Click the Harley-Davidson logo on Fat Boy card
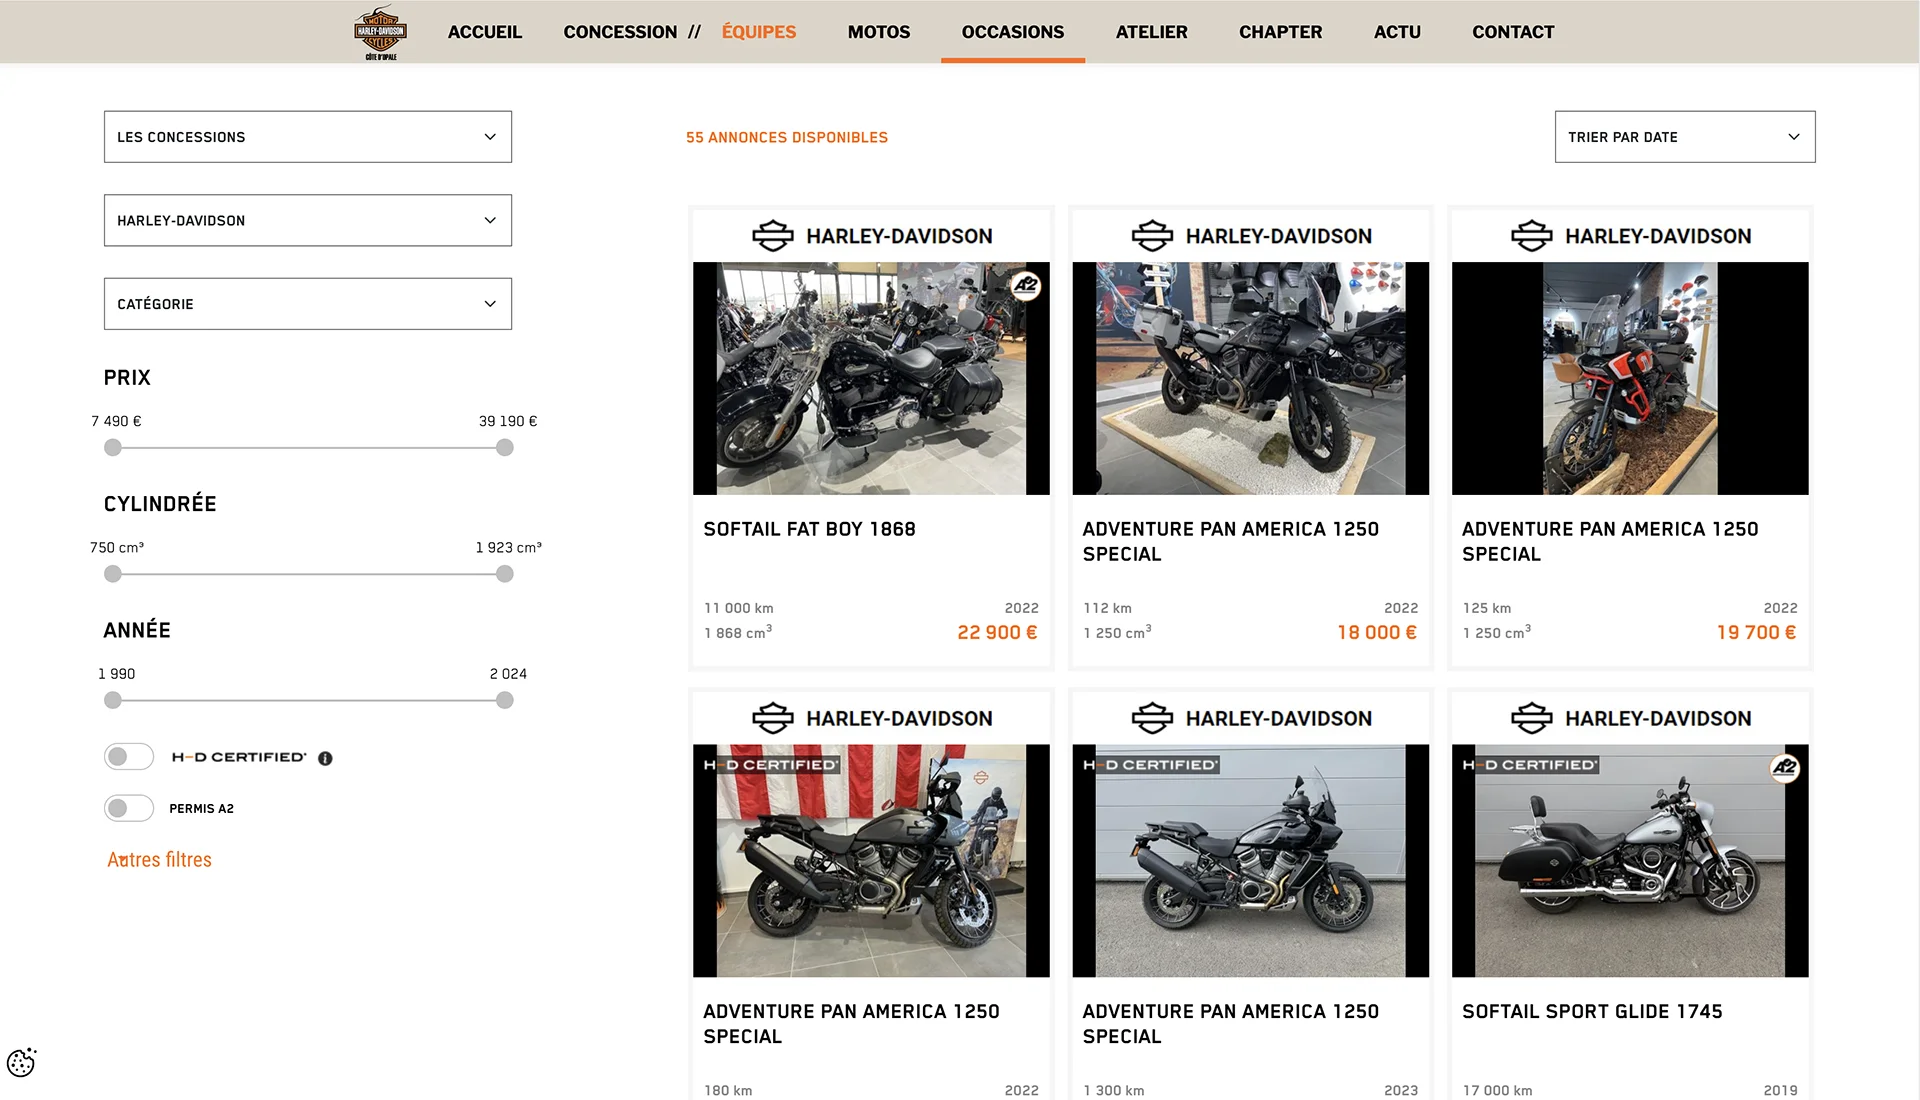Screen dimensions: 1920x1100 [871, 236]
